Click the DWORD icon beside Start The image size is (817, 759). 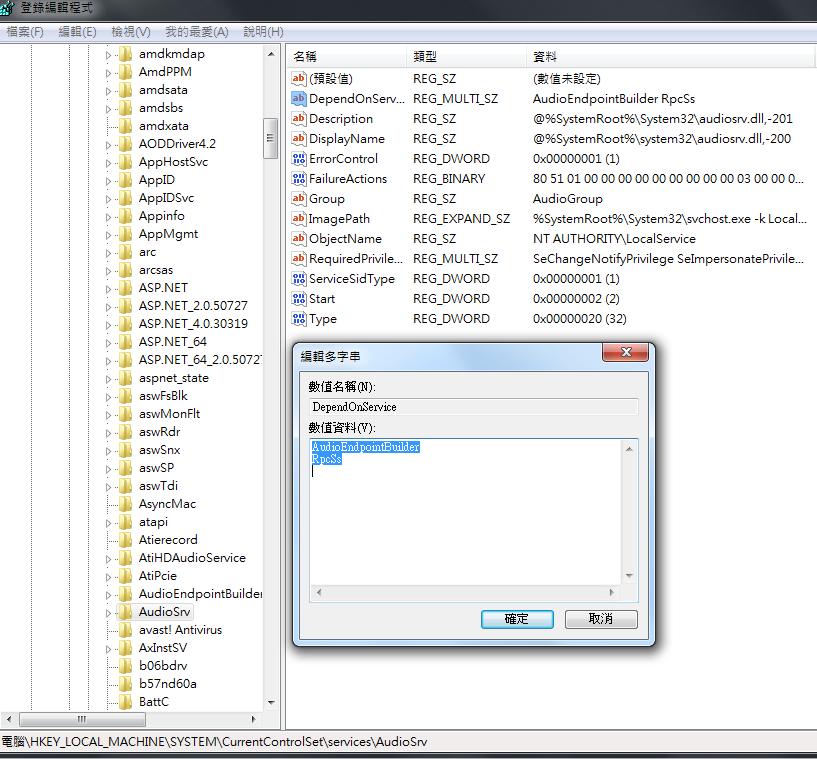299,298
